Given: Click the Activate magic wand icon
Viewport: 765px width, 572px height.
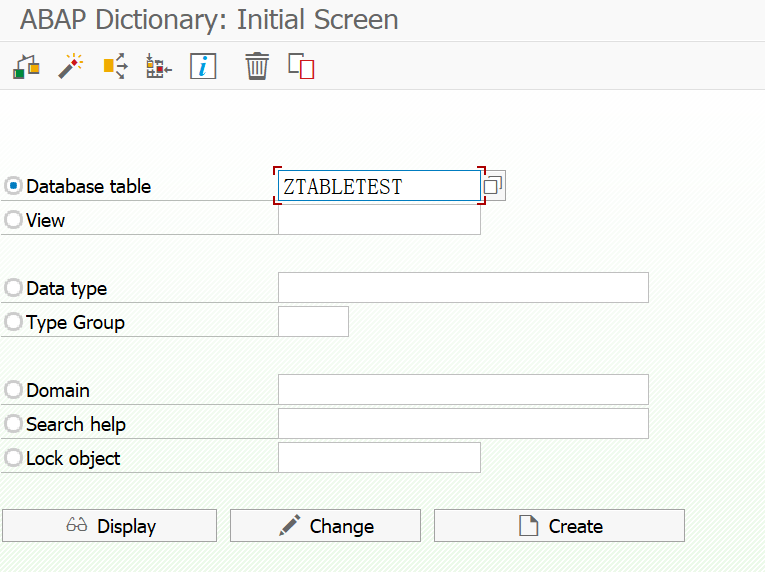Looking at the screenshot, I should click(x=70, y=67).
